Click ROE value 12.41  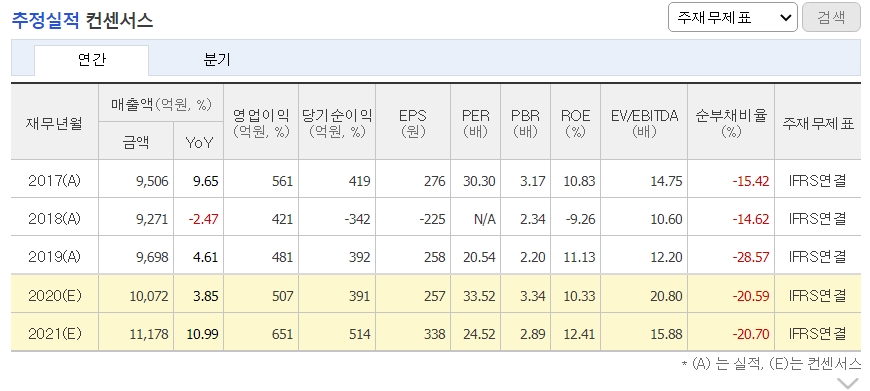tap(579, 334)
